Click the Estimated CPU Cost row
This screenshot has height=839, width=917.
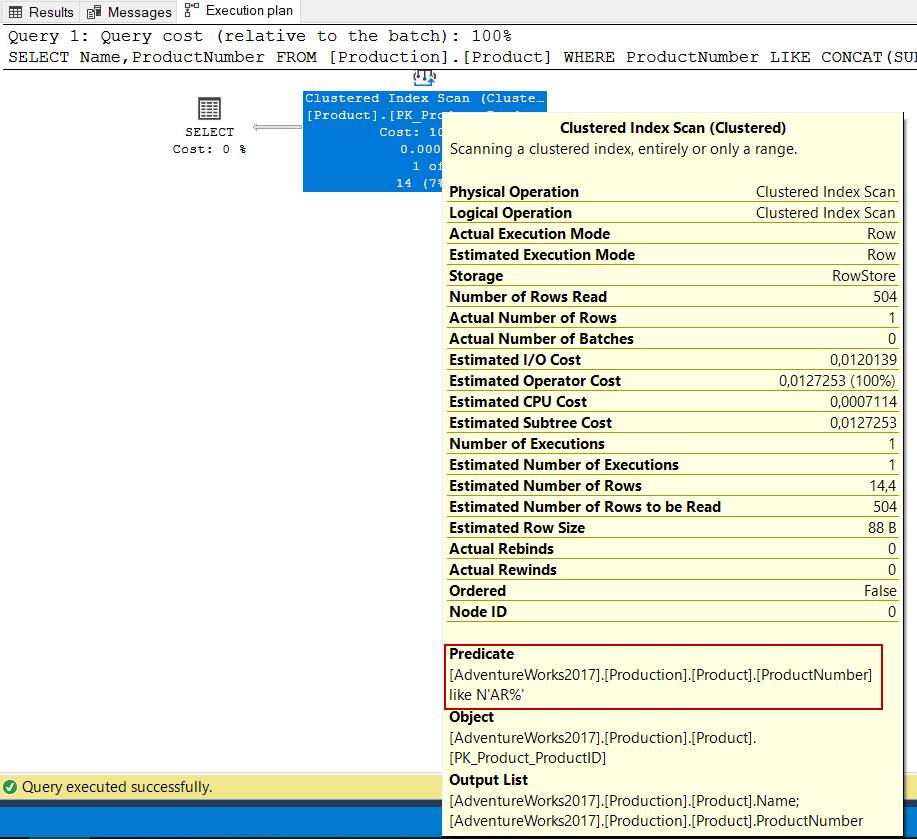pyautogui.click(x=673, y=402)
